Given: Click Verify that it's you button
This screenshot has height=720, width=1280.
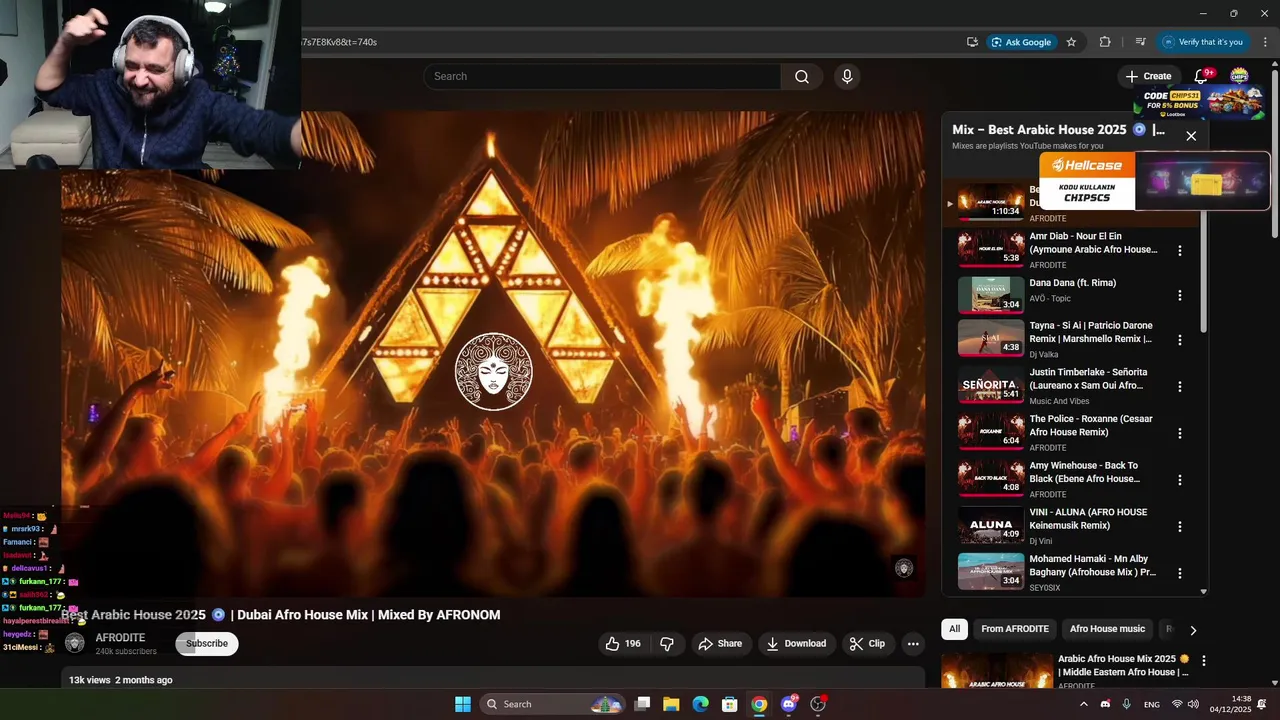Looking at the screenshot, I should point(1203,42).
